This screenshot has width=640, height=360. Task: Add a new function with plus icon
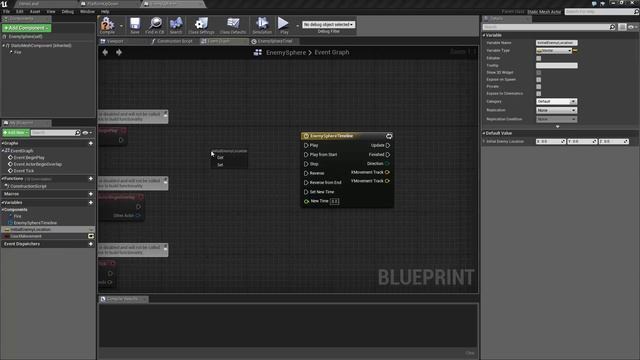[x=91, y=179]
